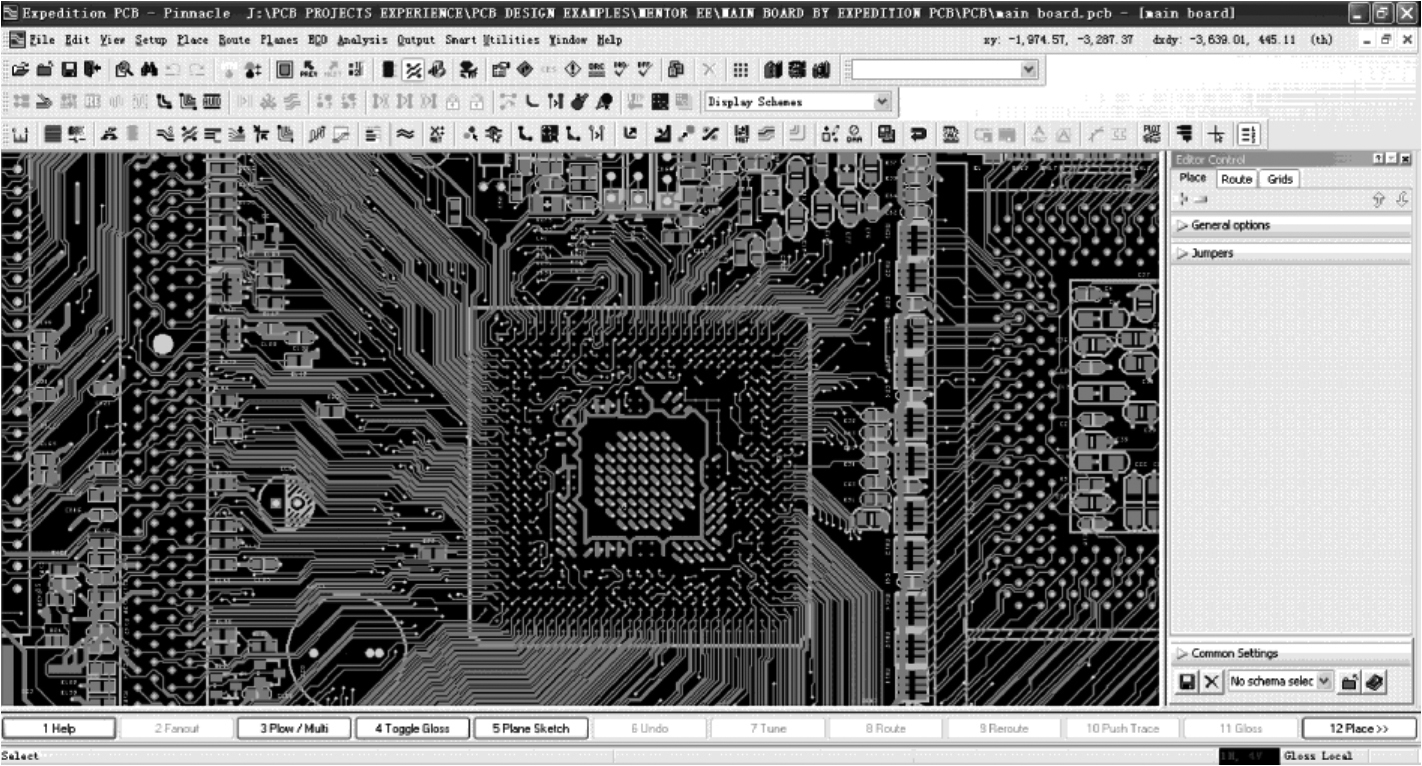Expand the General options section

click(1230, 225)
